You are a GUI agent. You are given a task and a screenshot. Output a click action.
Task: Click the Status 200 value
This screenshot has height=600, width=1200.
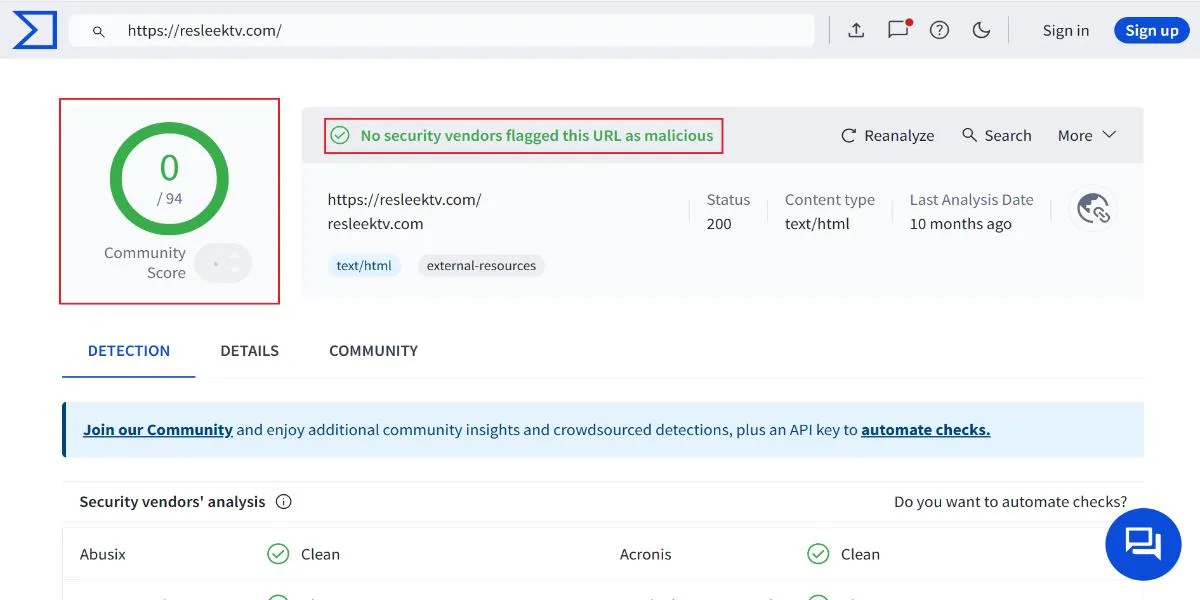(719, 224)
